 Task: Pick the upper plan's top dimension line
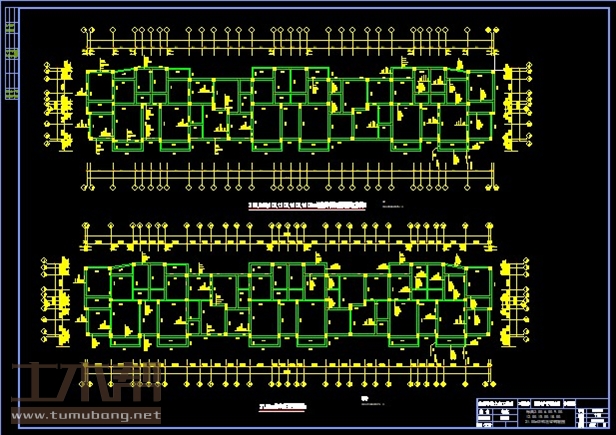(x=290, y=46)
